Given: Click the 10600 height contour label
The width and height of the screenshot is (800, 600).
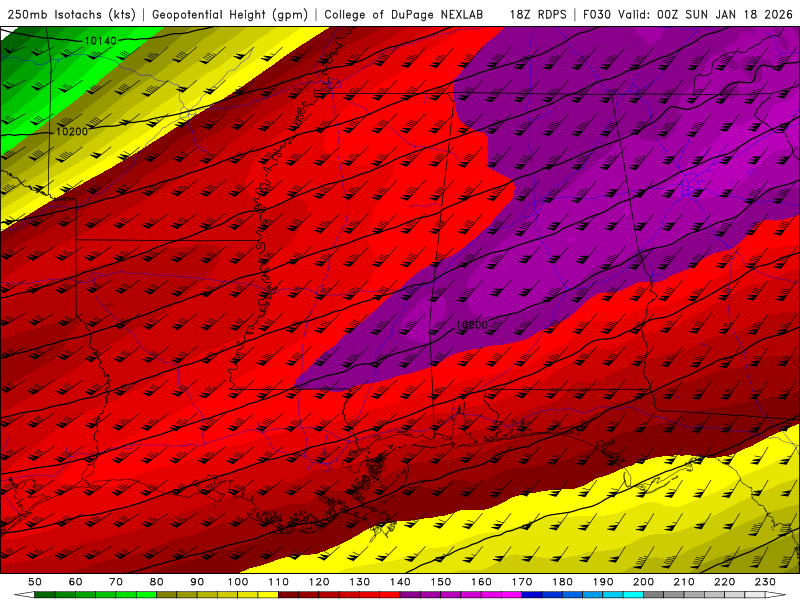Looking at the screenshot, I should point(472,324).
